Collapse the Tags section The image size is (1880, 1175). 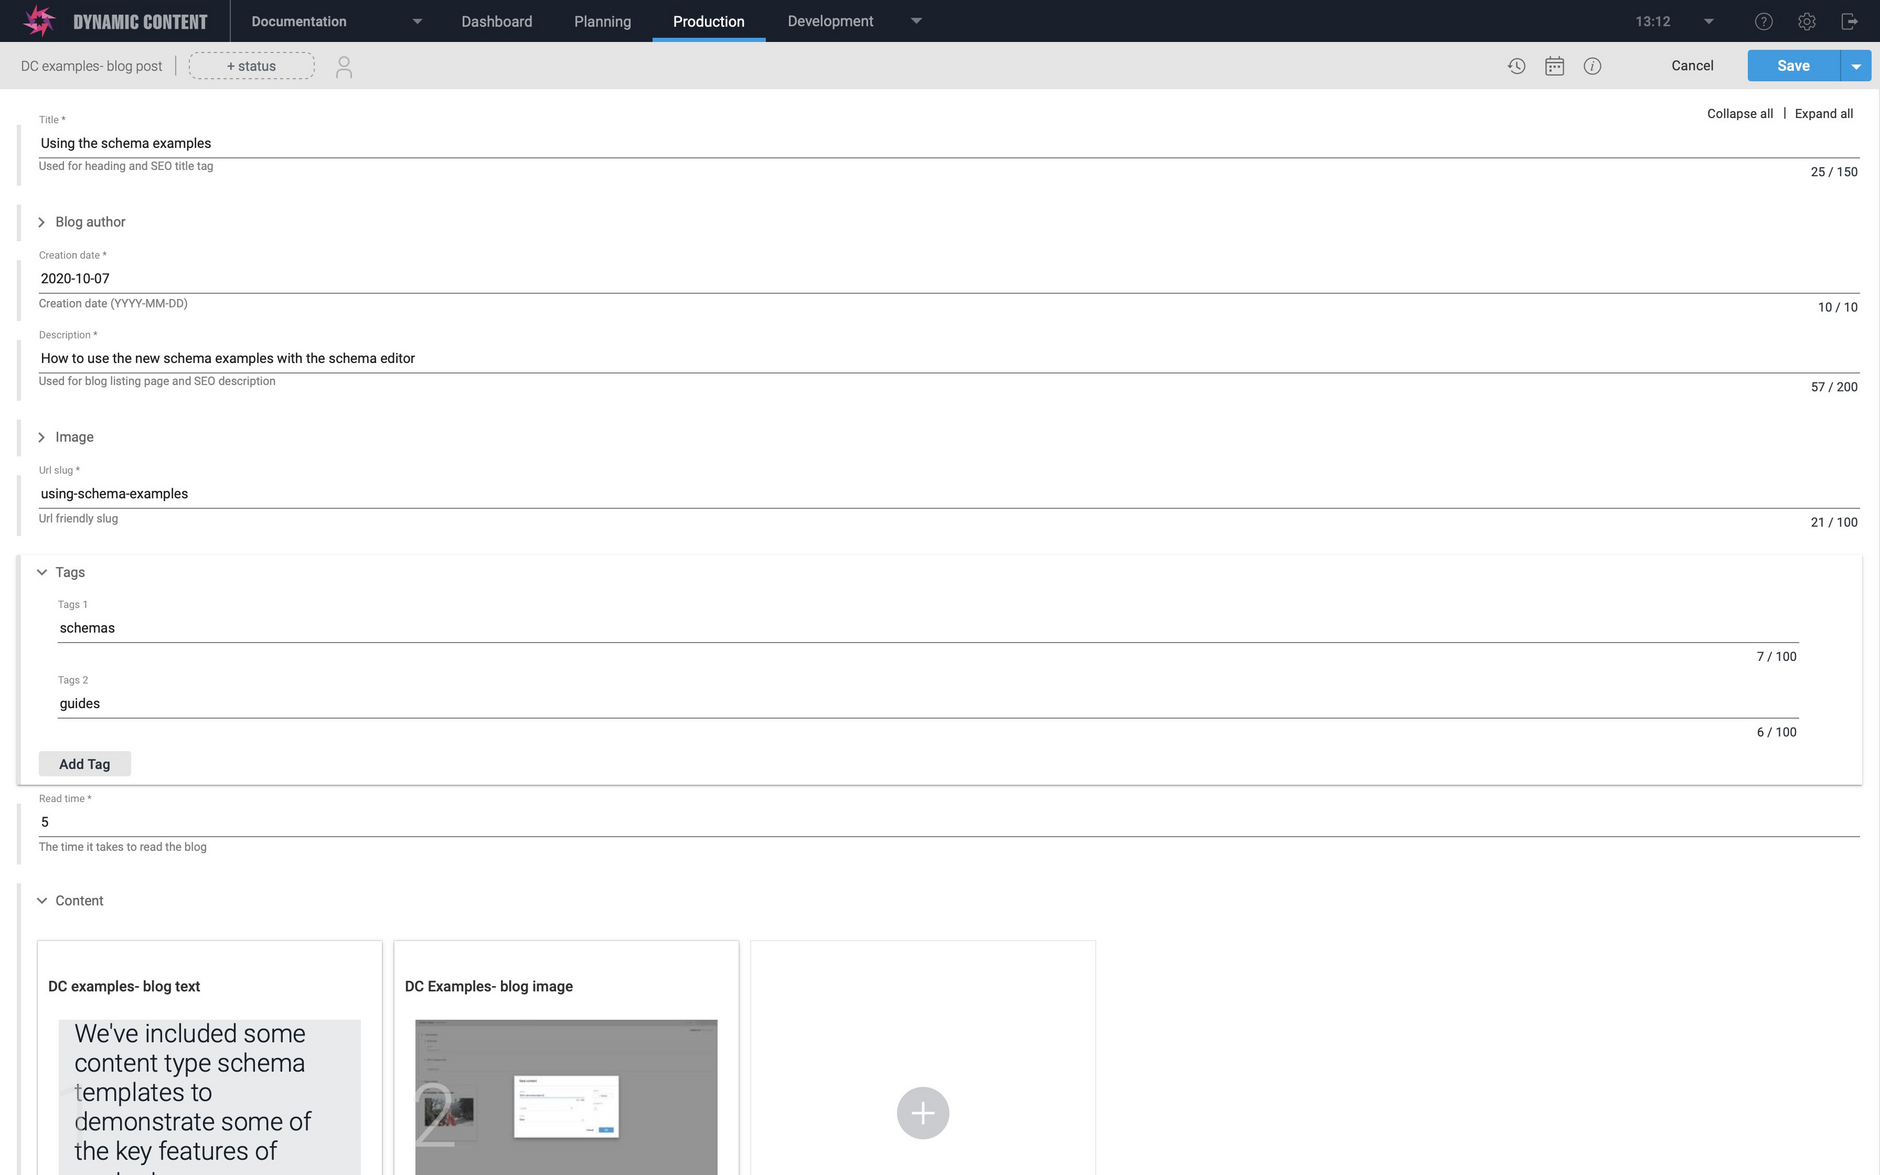click(42, 572)
